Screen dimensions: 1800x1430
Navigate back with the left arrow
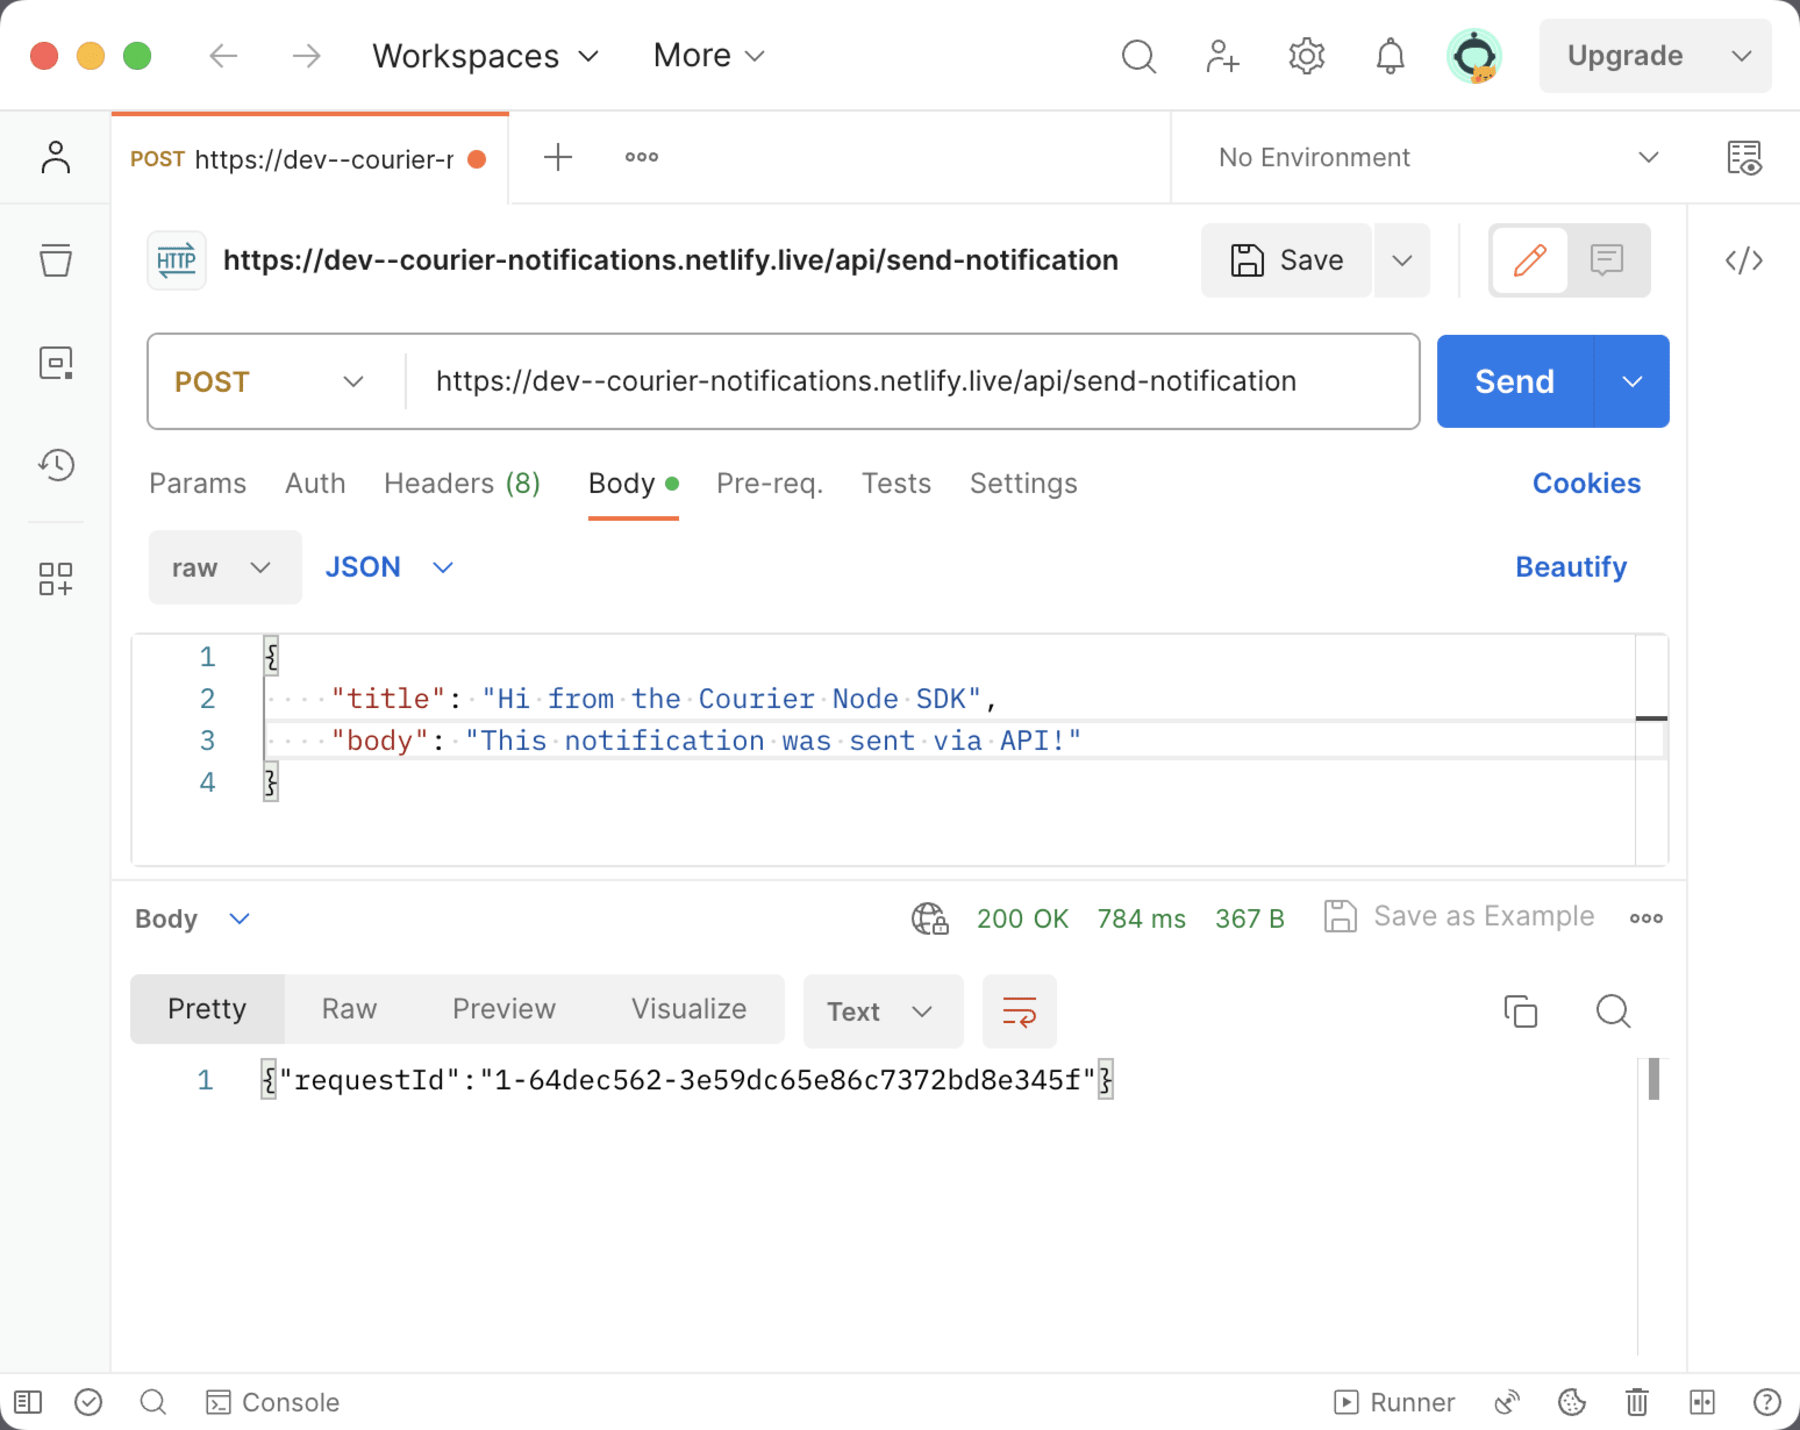point(223,56)
